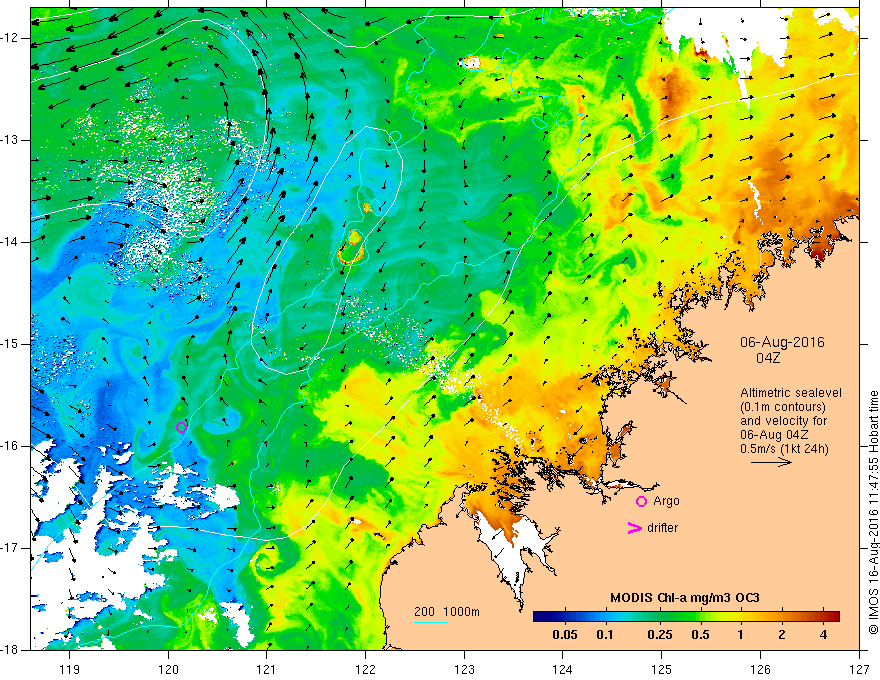Click the Argo circle symbol in the legend
Screen dimensions: 880x680
coord(641,501)
